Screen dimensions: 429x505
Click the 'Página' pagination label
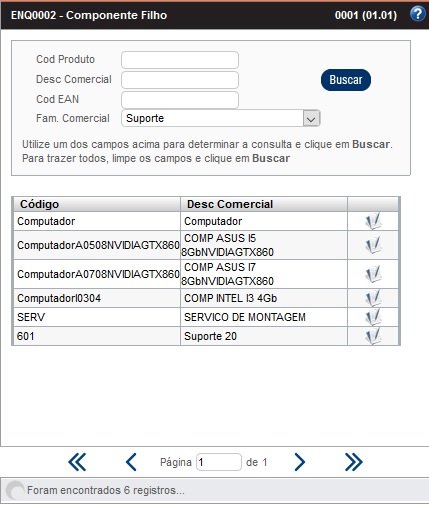tap(176, 462)
